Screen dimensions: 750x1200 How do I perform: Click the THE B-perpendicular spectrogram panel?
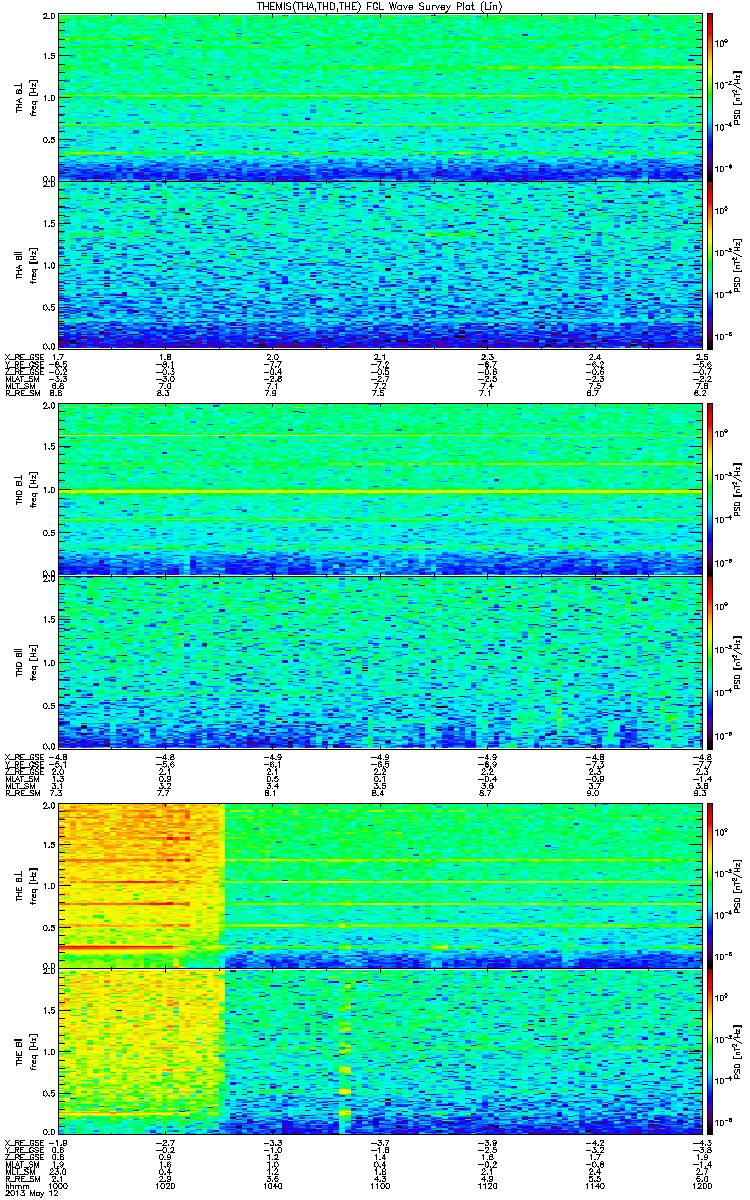pos(379,885)
